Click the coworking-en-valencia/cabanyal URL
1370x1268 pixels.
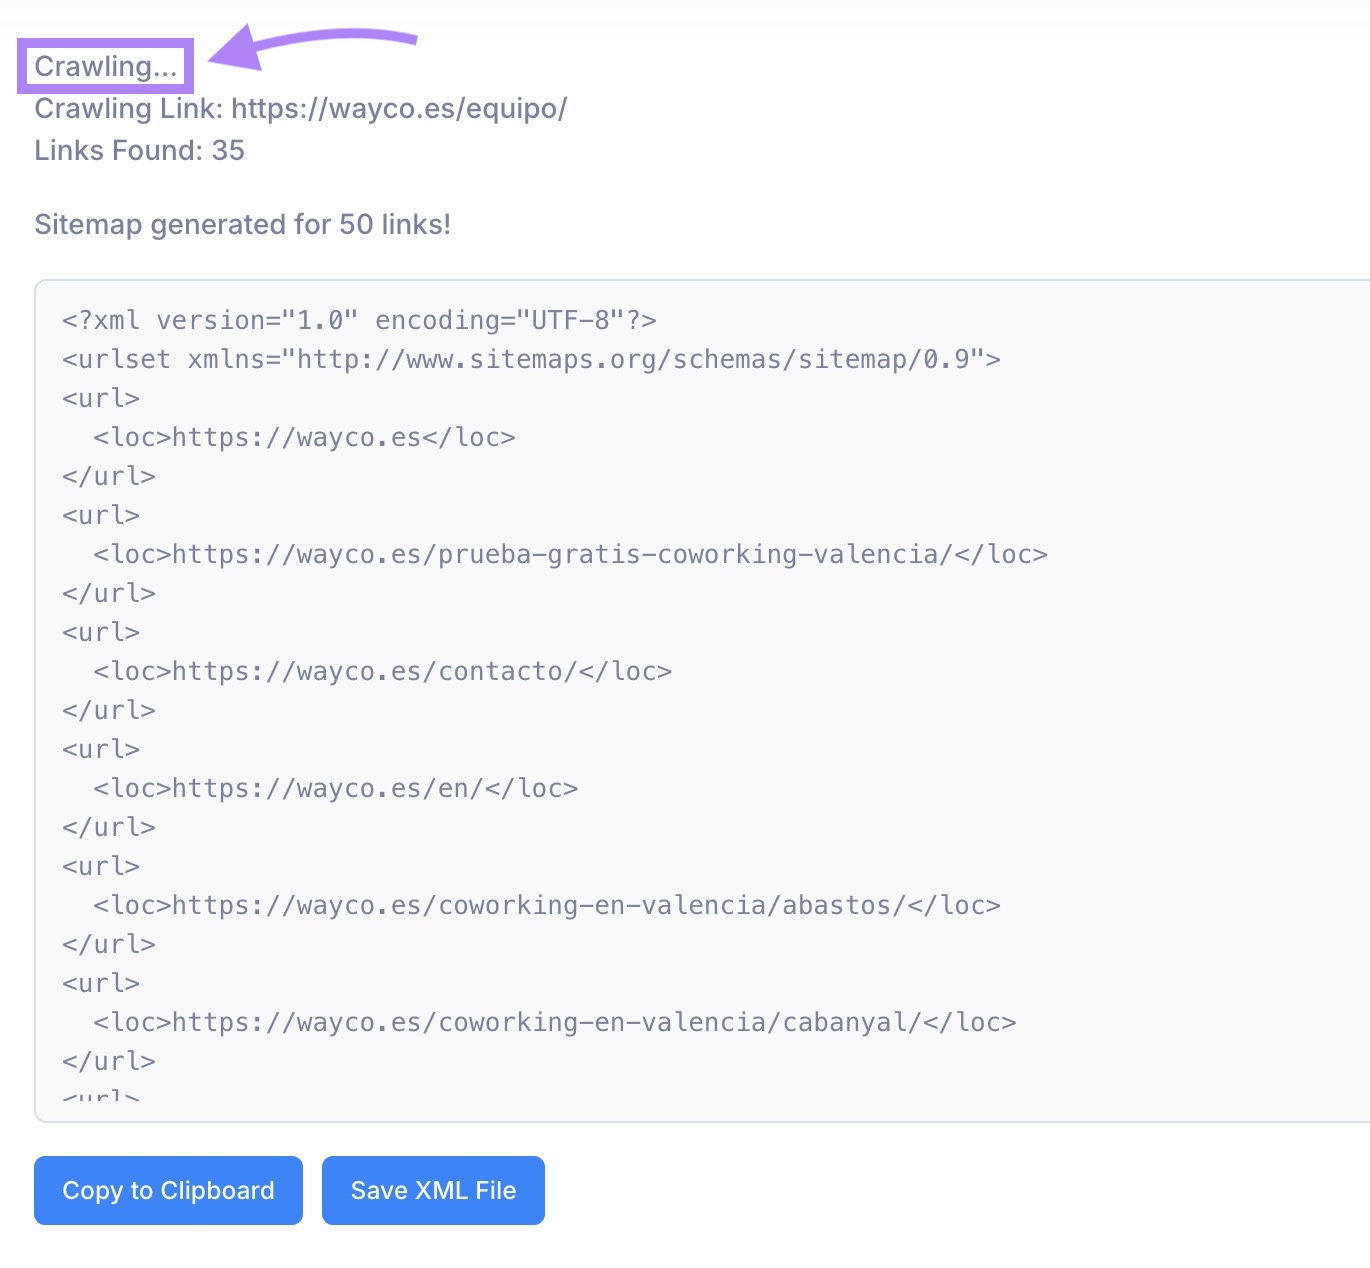pyautogui.click(x=554, y=1021)
